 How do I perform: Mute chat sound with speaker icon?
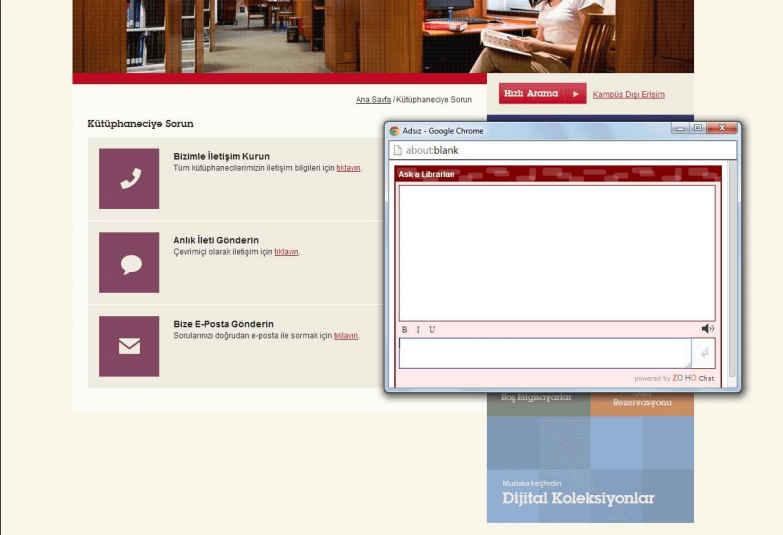[x=708, y=328]
